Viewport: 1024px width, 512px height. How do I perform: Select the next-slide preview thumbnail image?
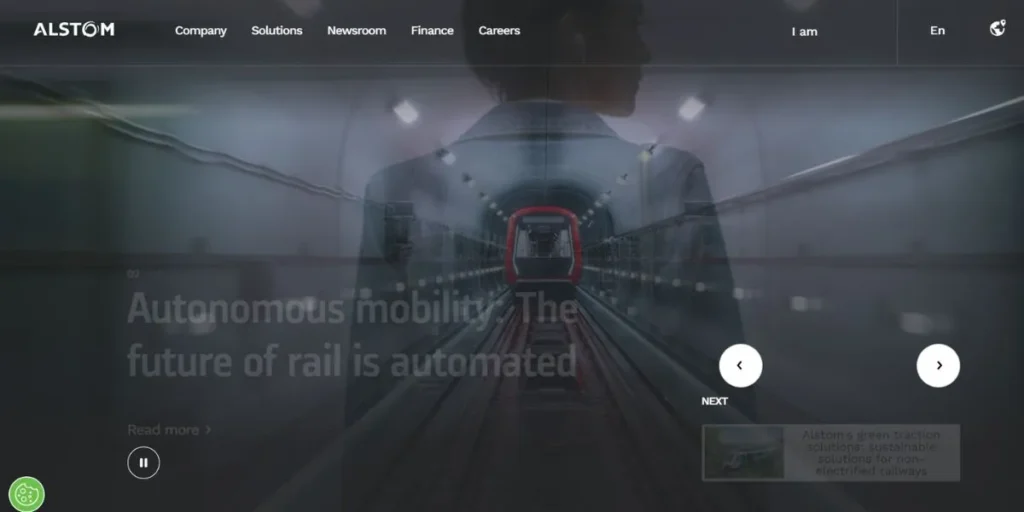[744, 452]
